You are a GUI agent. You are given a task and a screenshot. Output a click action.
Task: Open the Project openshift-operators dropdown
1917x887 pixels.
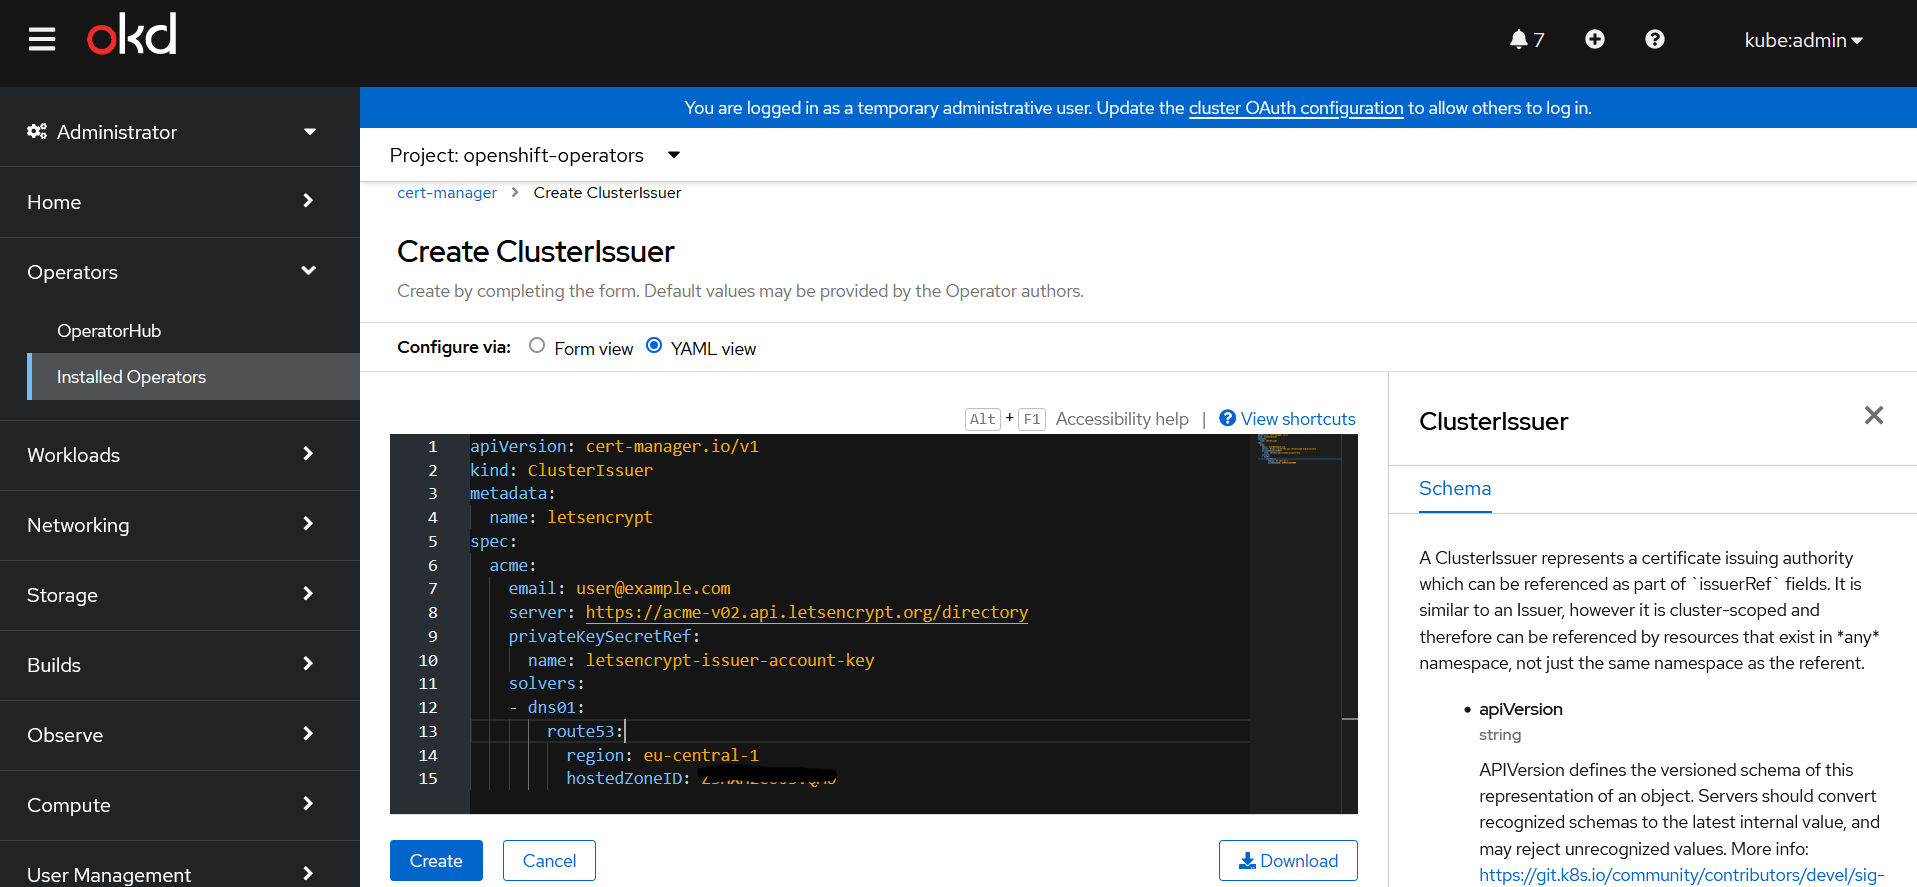click(535, 155)
